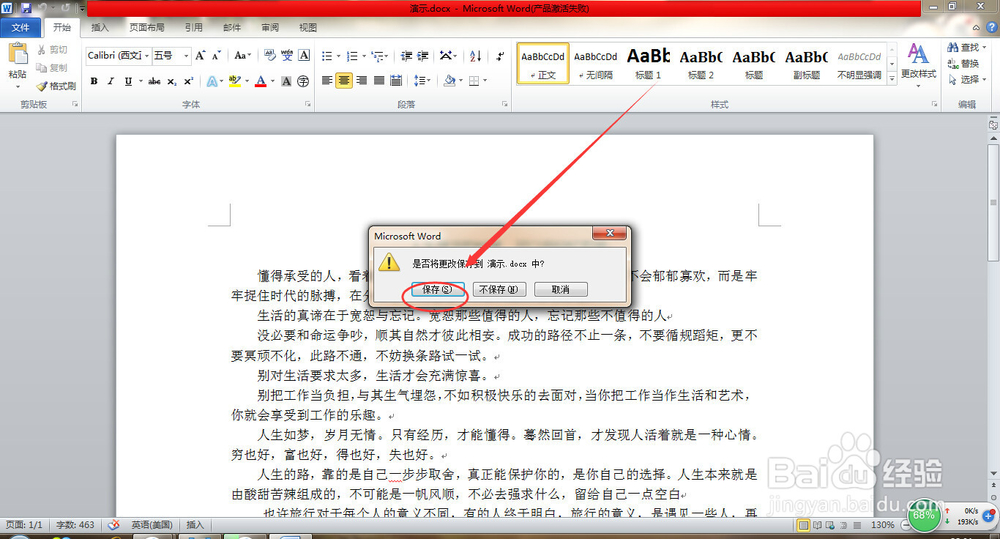Screen dimensions: 1000x539
Task: Click the Decrease Indent icon
Action: pos(406,56)
